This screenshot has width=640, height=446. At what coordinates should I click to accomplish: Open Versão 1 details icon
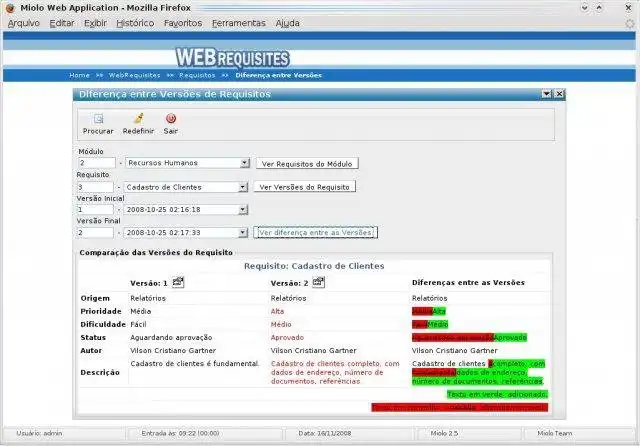click(178, 282)
